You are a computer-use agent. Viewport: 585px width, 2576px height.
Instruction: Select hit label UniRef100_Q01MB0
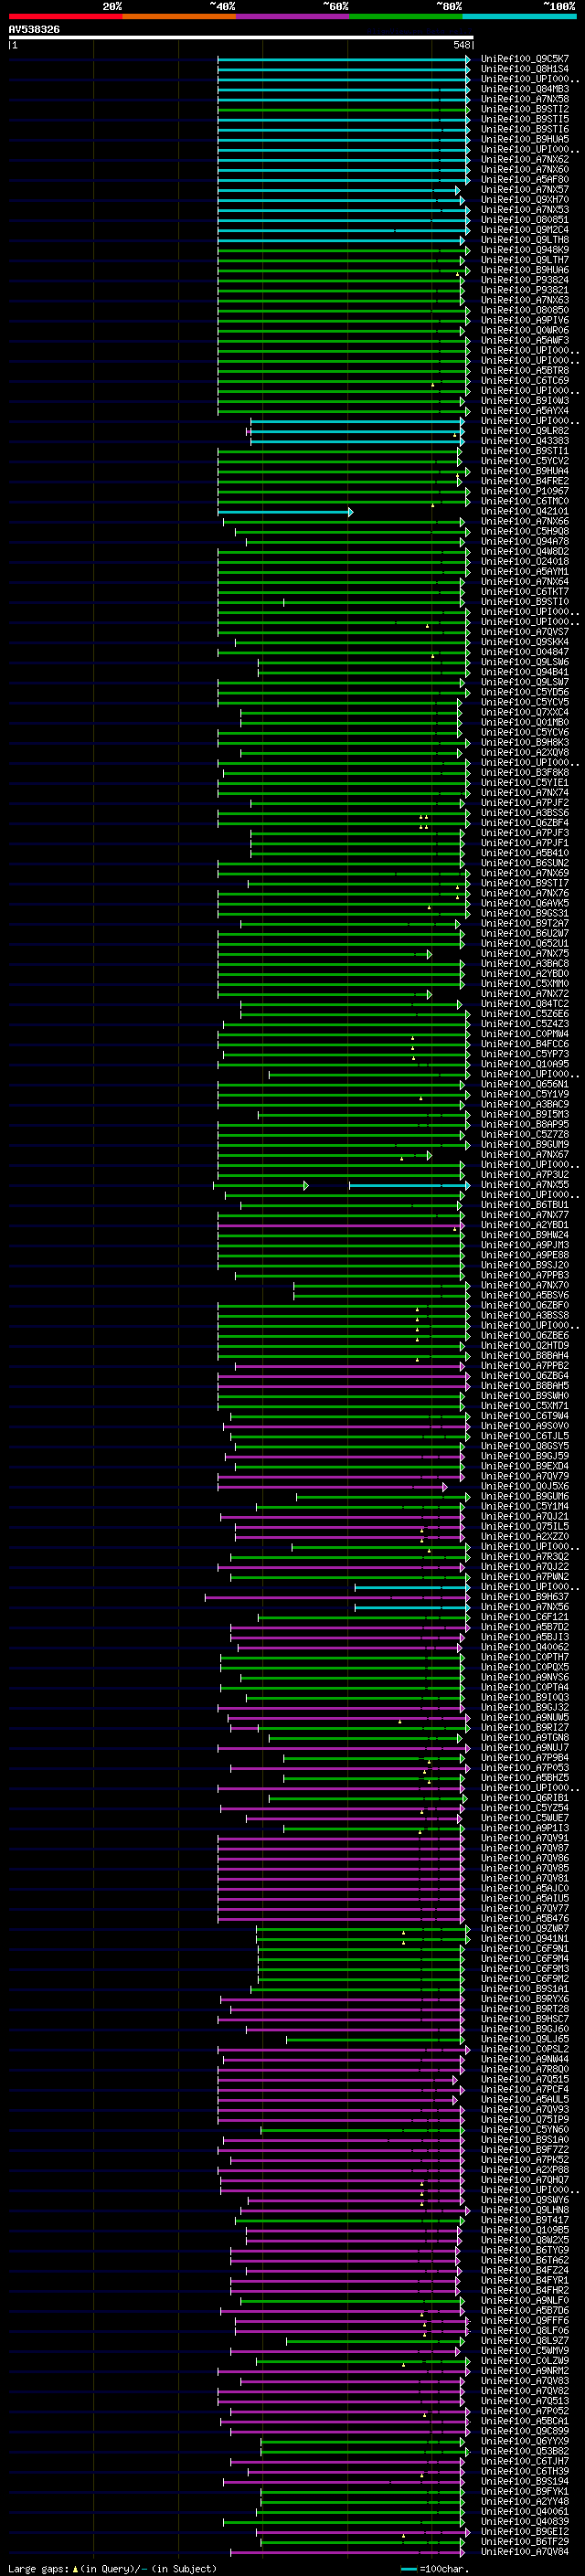coord(525,723)
